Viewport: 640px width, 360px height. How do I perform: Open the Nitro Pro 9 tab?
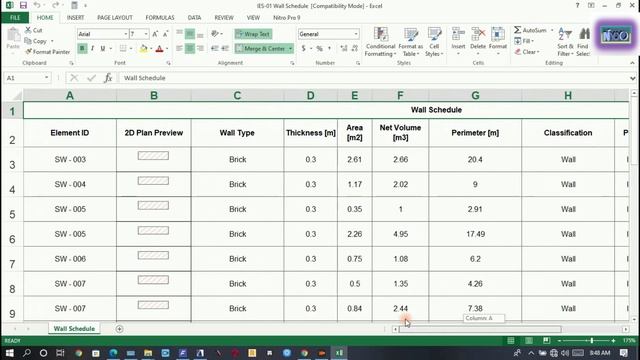coord(287,18)
